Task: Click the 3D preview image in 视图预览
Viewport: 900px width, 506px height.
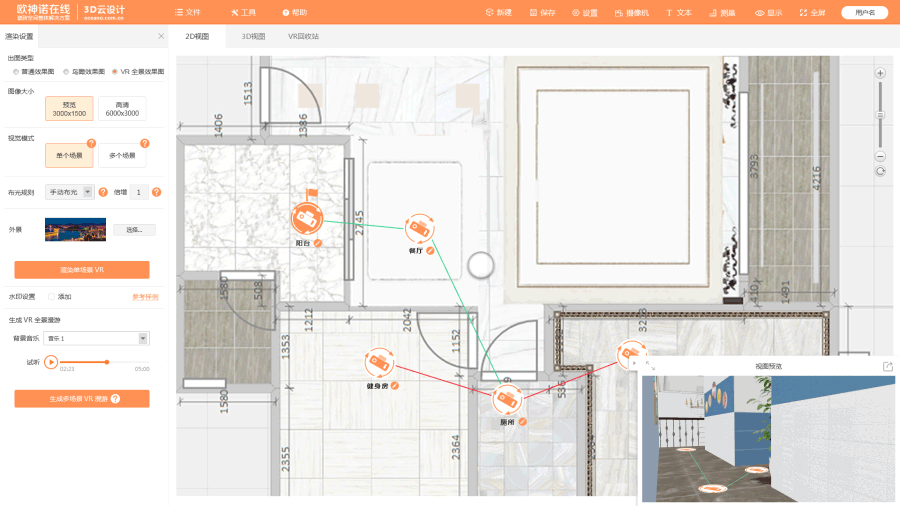Action: pos(768,439)
